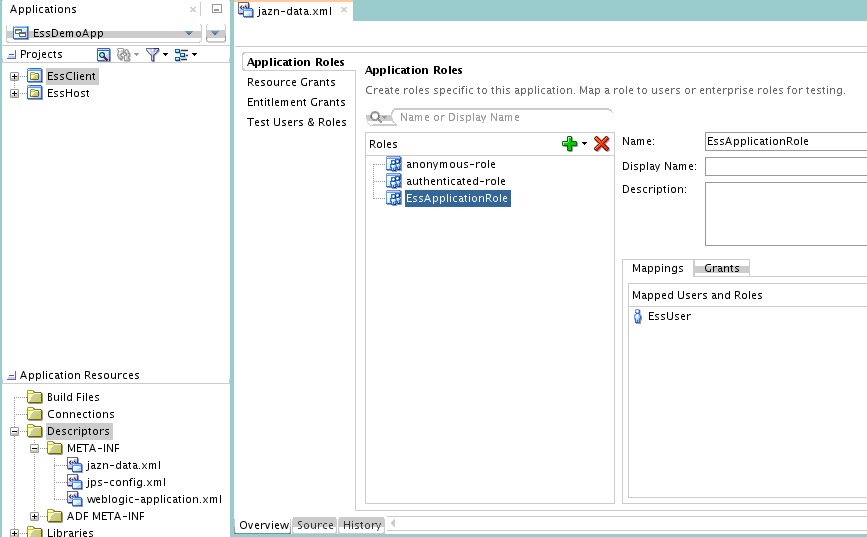Image resolution: width=867 pixels, height=537 pixels.
Task: Click the Projects filter funnel icon
Action: pos(152,54)
